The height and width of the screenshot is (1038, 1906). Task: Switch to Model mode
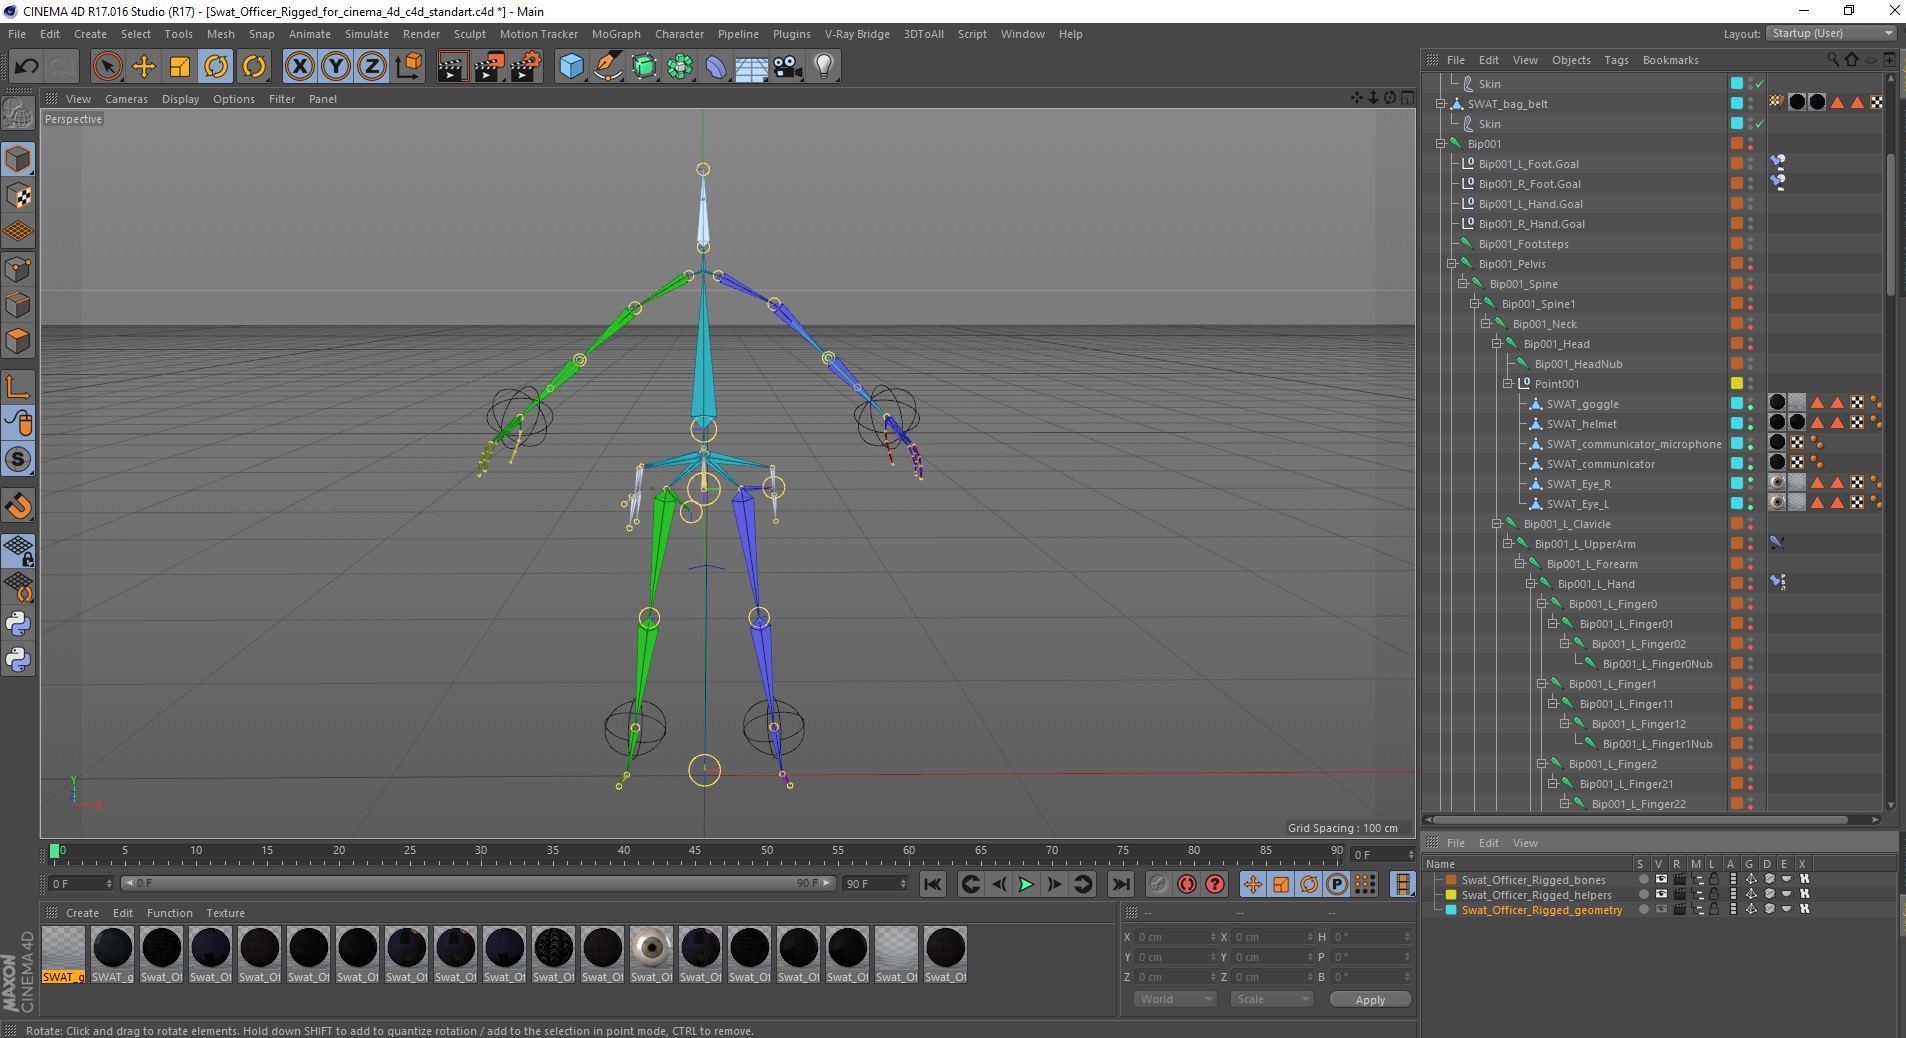pyautogui.click(x=18, y=160)
